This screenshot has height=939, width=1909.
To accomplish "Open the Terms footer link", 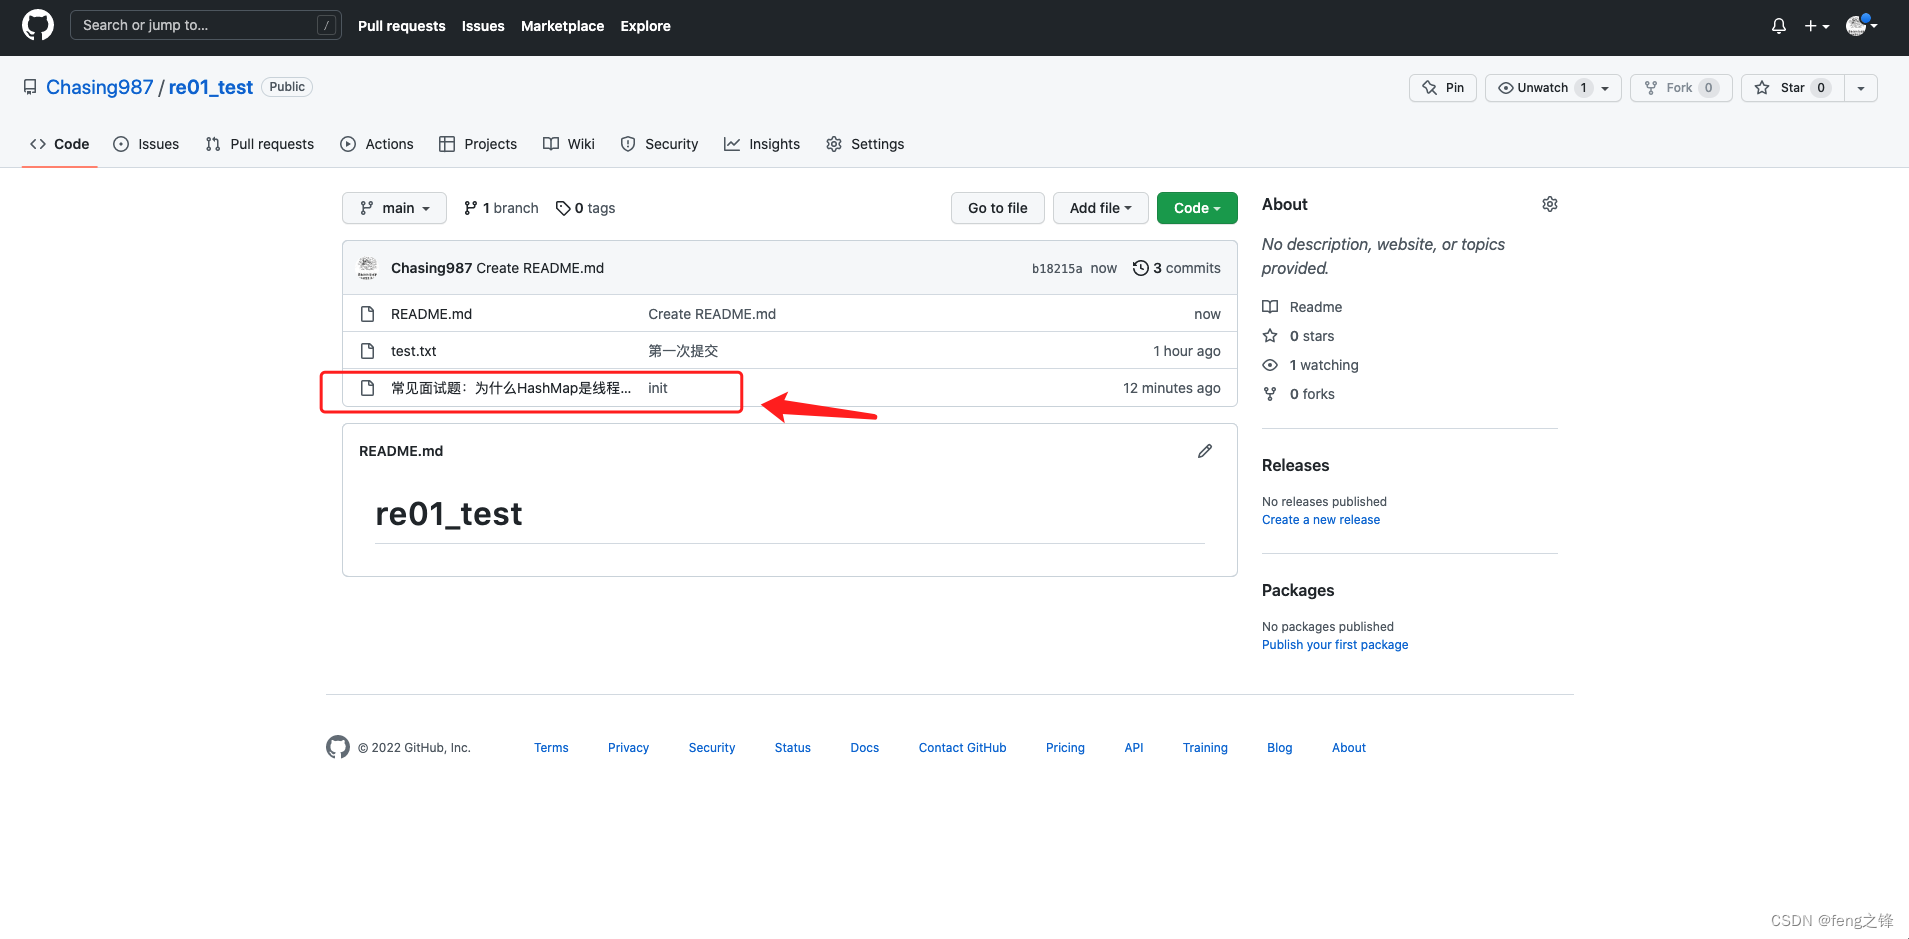I will [551, 748].
